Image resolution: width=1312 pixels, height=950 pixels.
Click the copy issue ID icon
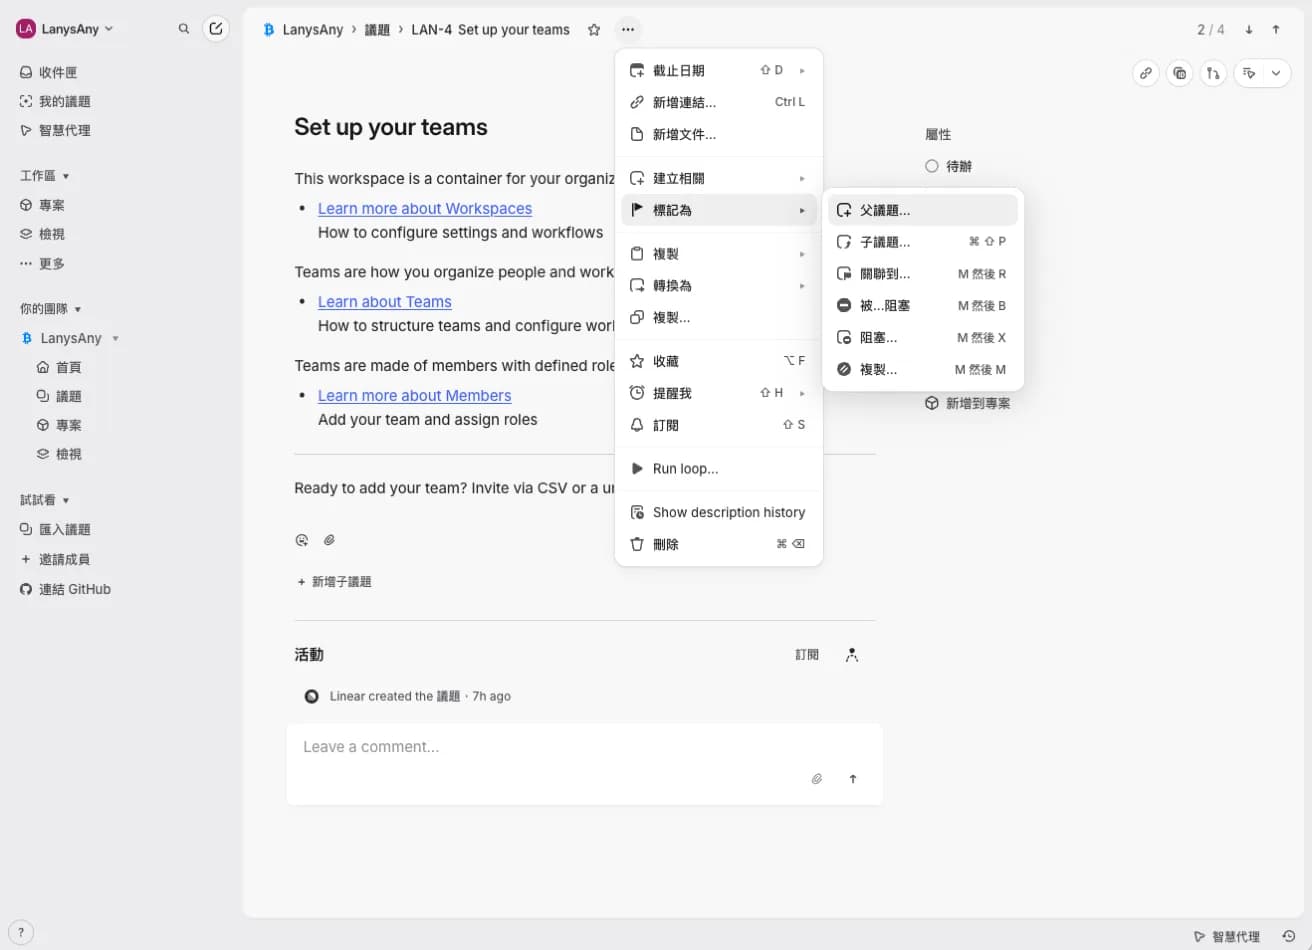(1180, 73)
